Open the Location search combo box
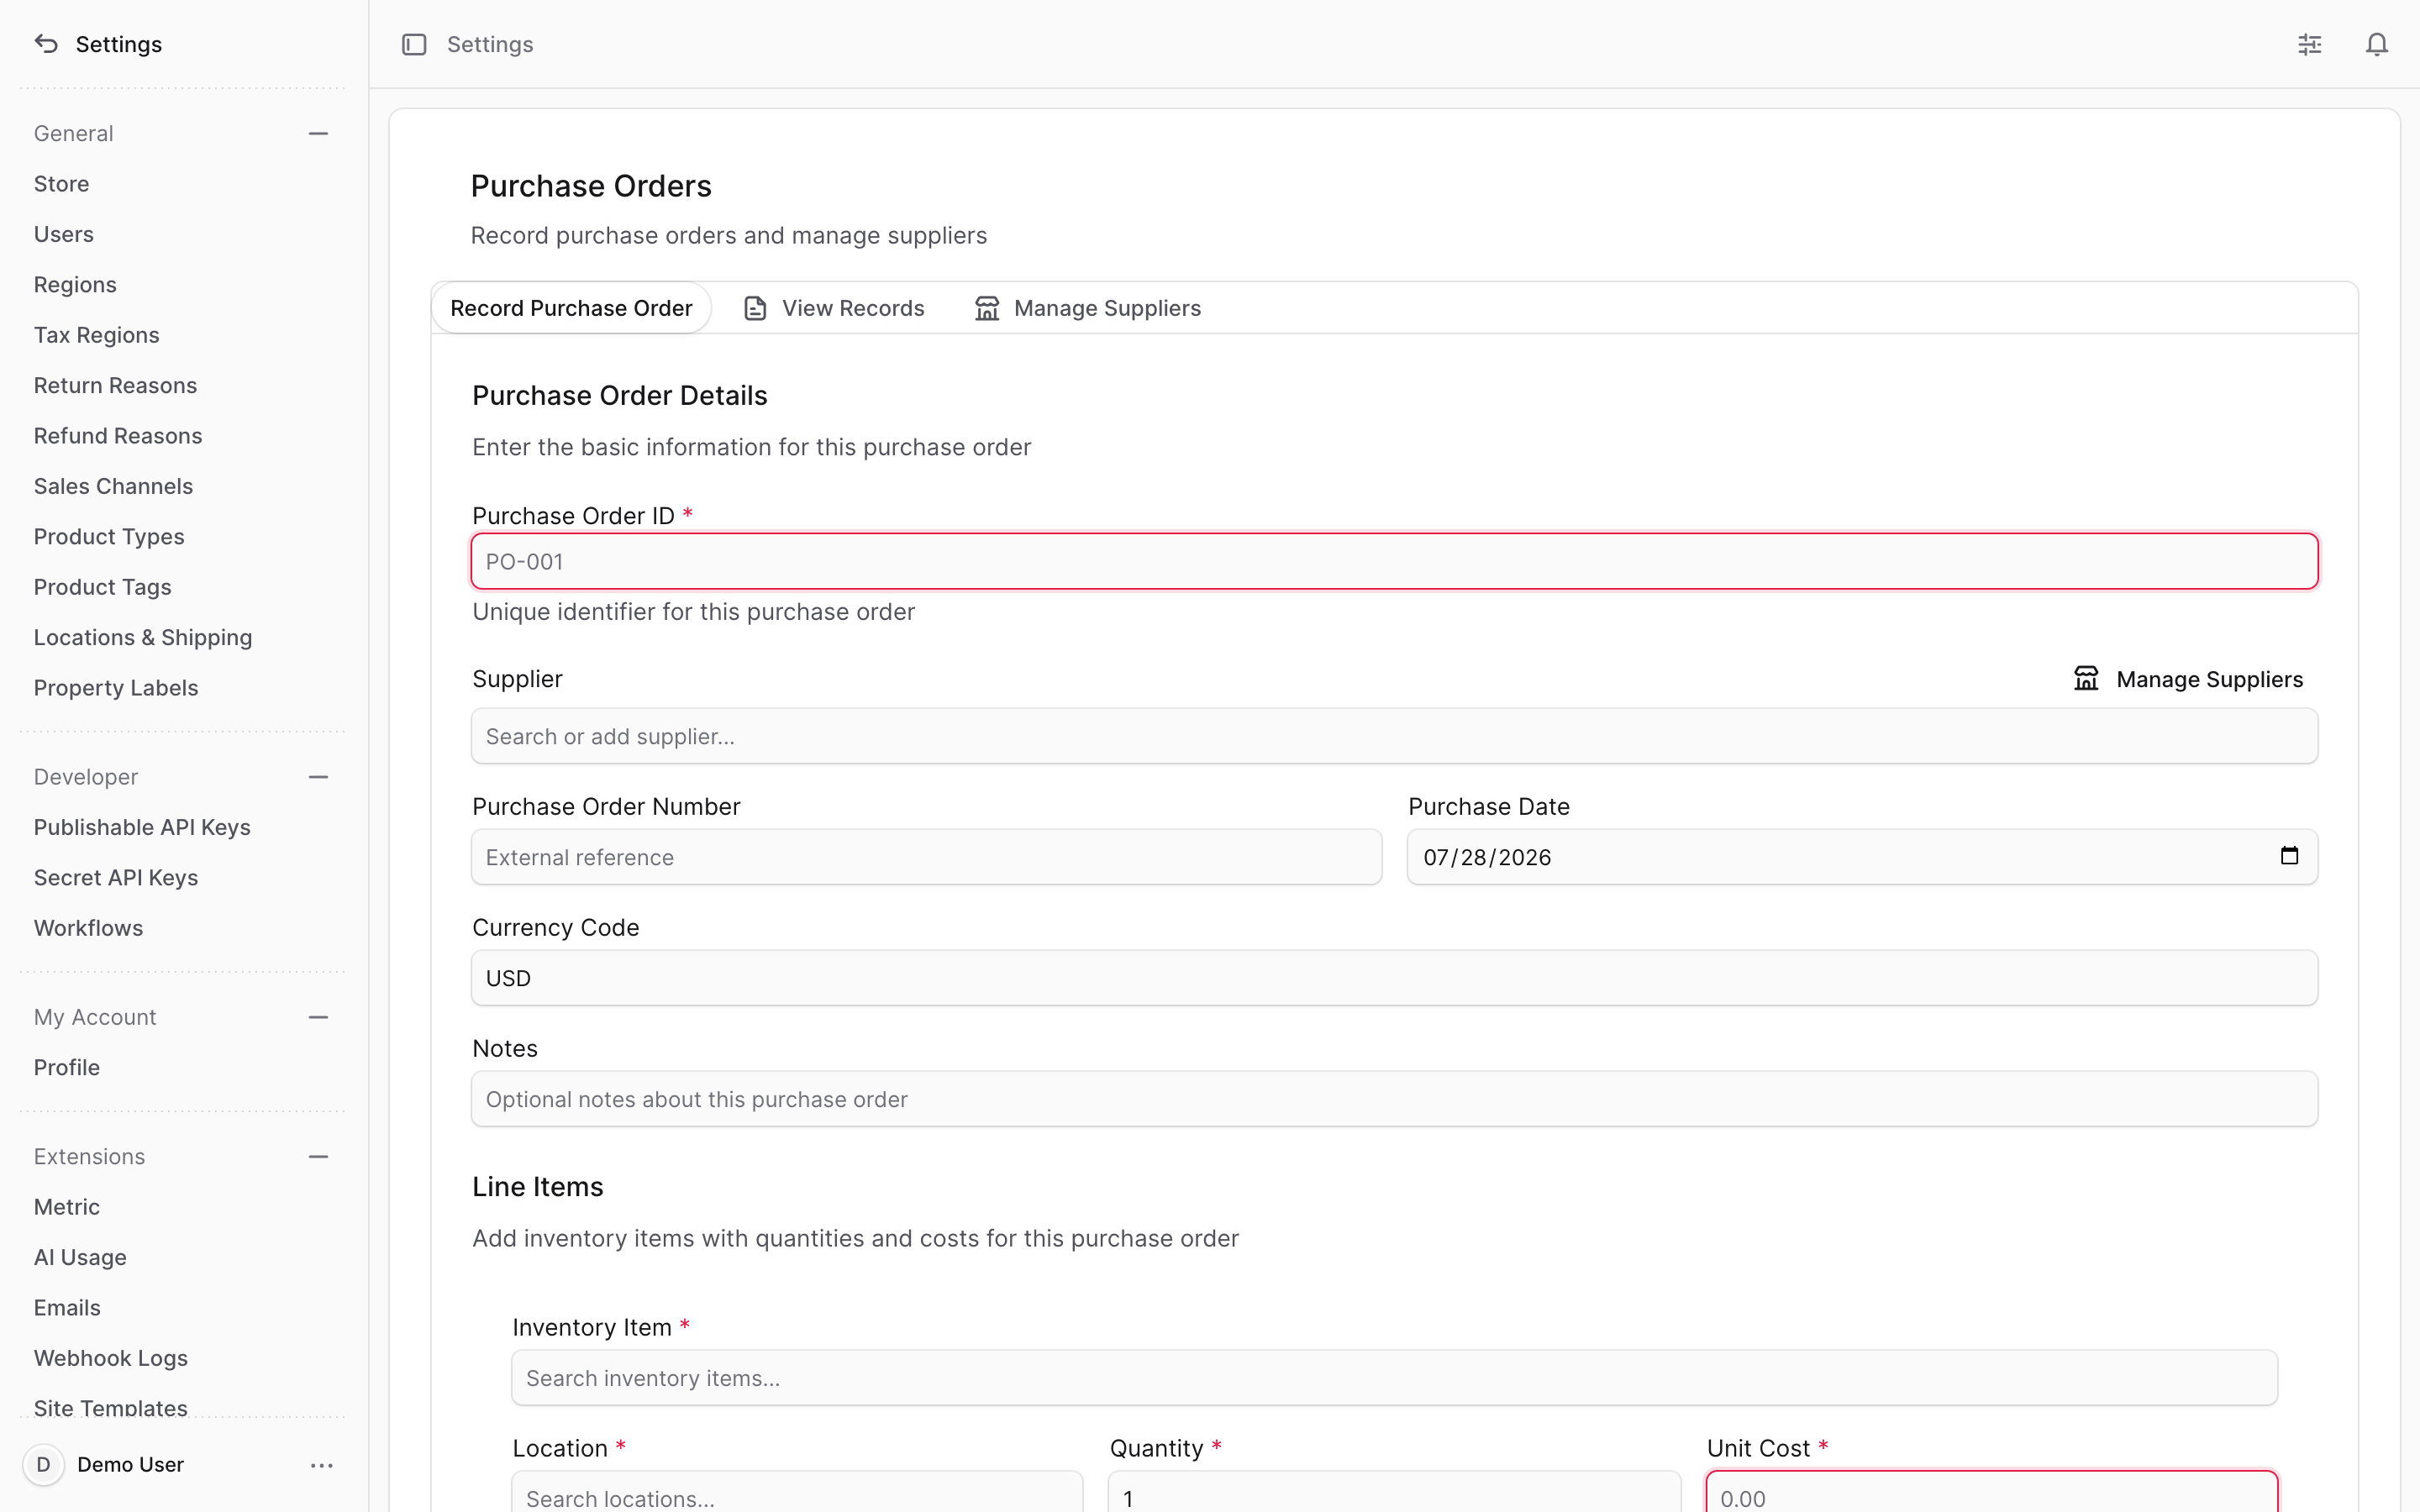Screen dimensions: 2420x1512 (x=797, y=1492)
